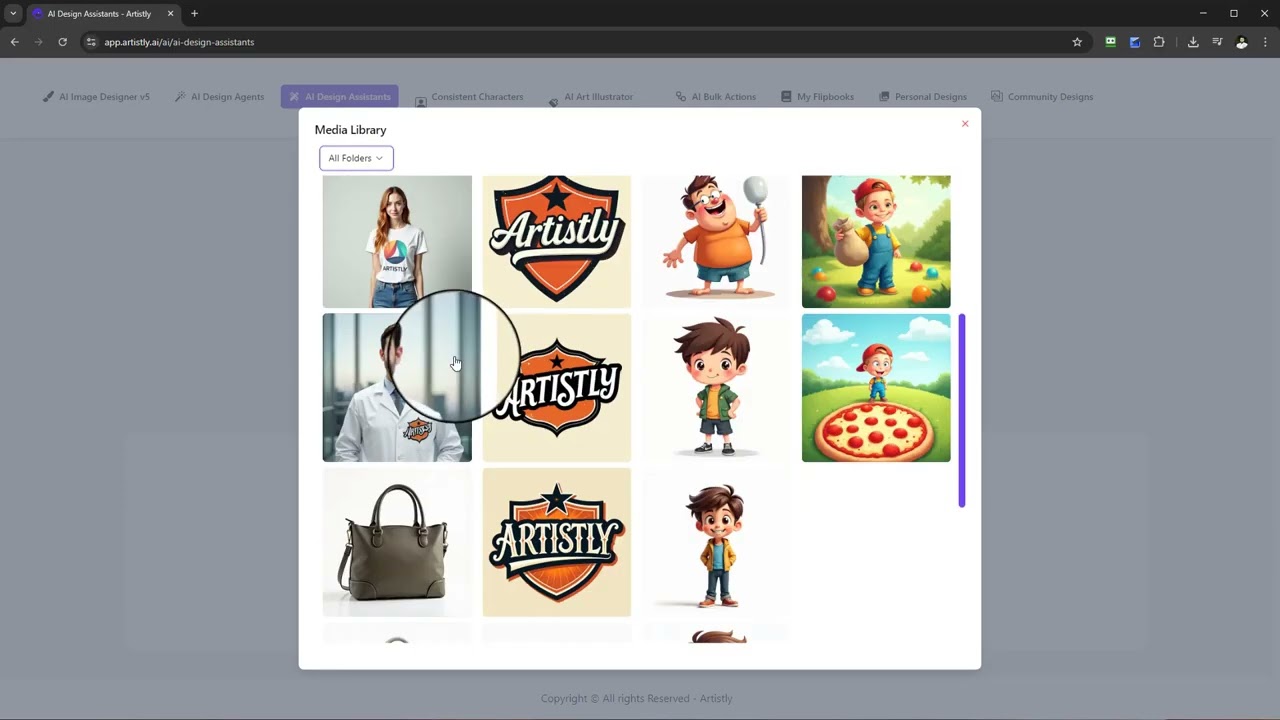Open a new browser tab
This screenshot has height=720, width=1280.
click(194, 14)
